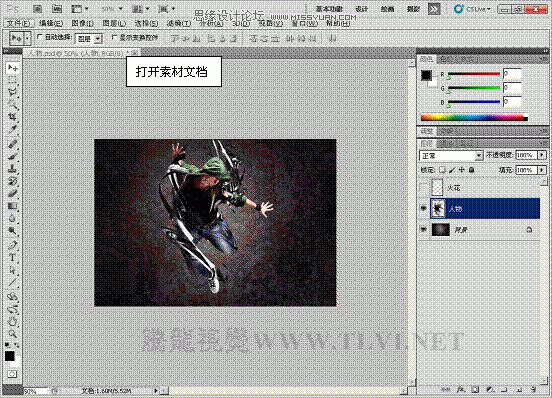Screen dimensions: 552x398
Task: Open the 文件(F) menu
Action: 18,24
